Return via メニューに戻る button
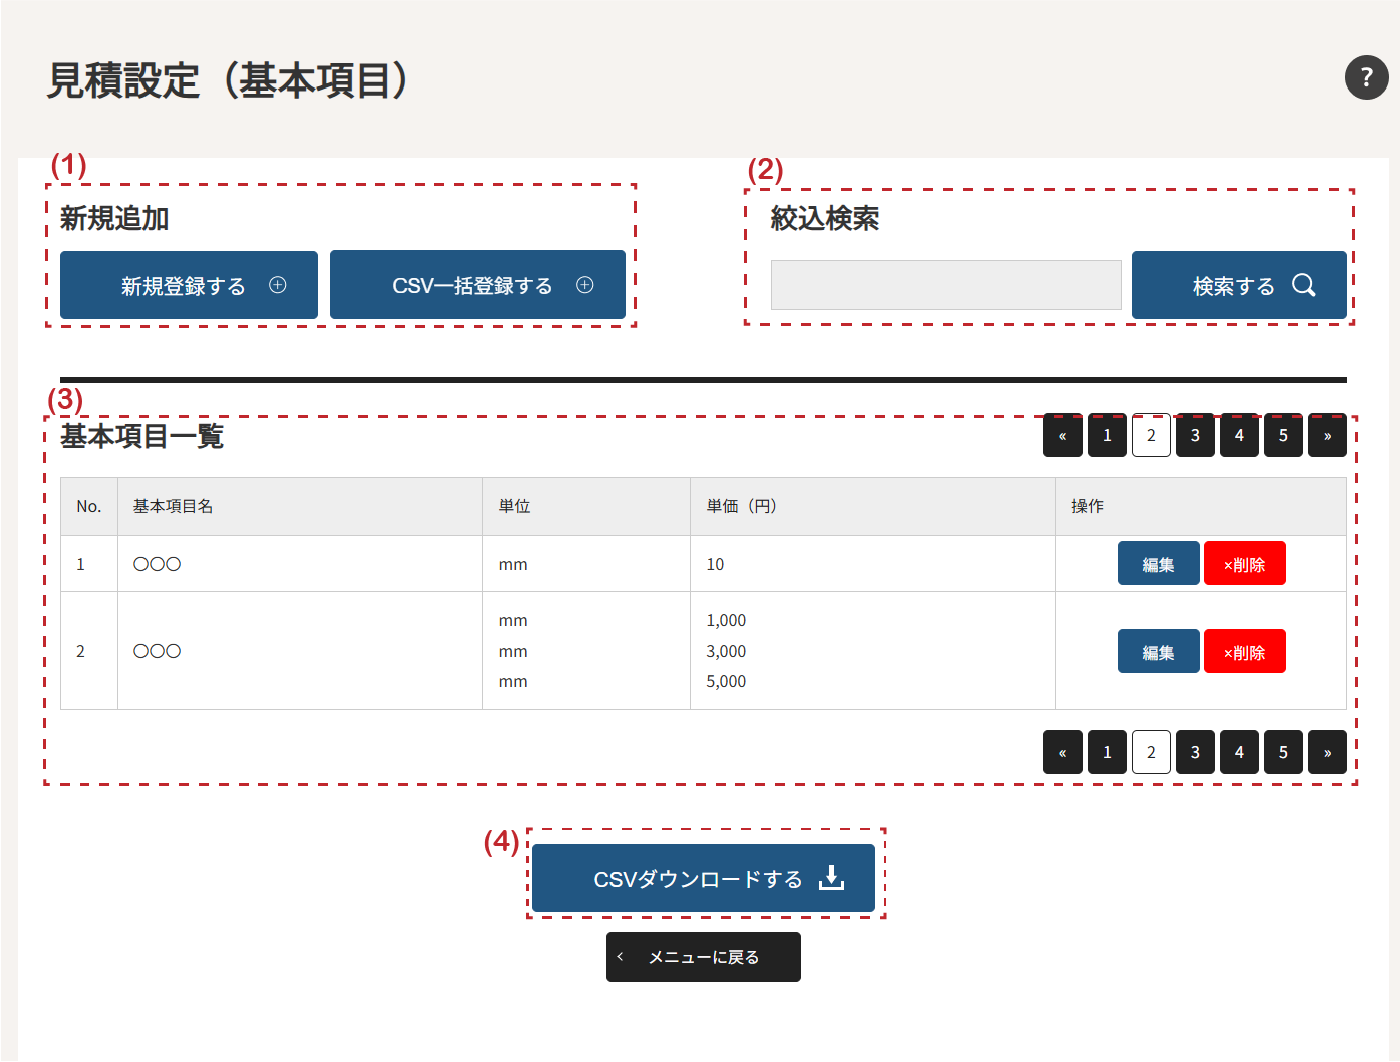This screenshot has width=1400, height=1062. [703, 957]
